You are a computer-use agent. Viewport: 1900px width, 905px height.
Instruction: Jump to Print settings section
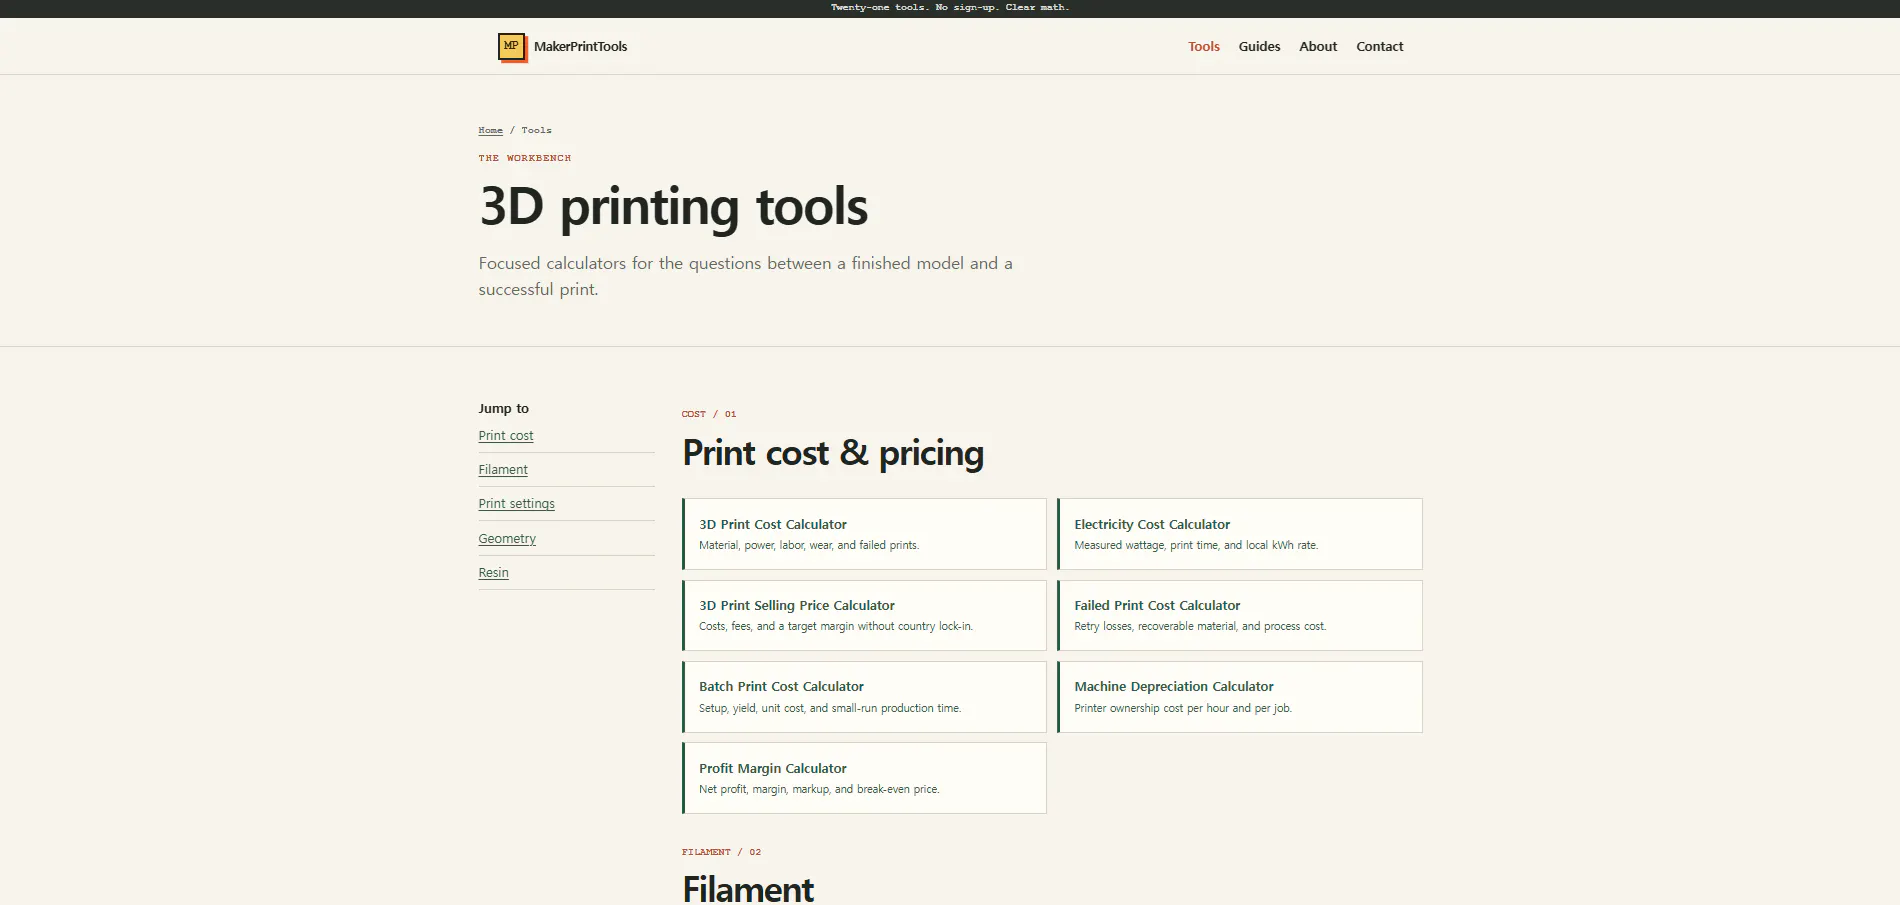(x=516, y=504)
